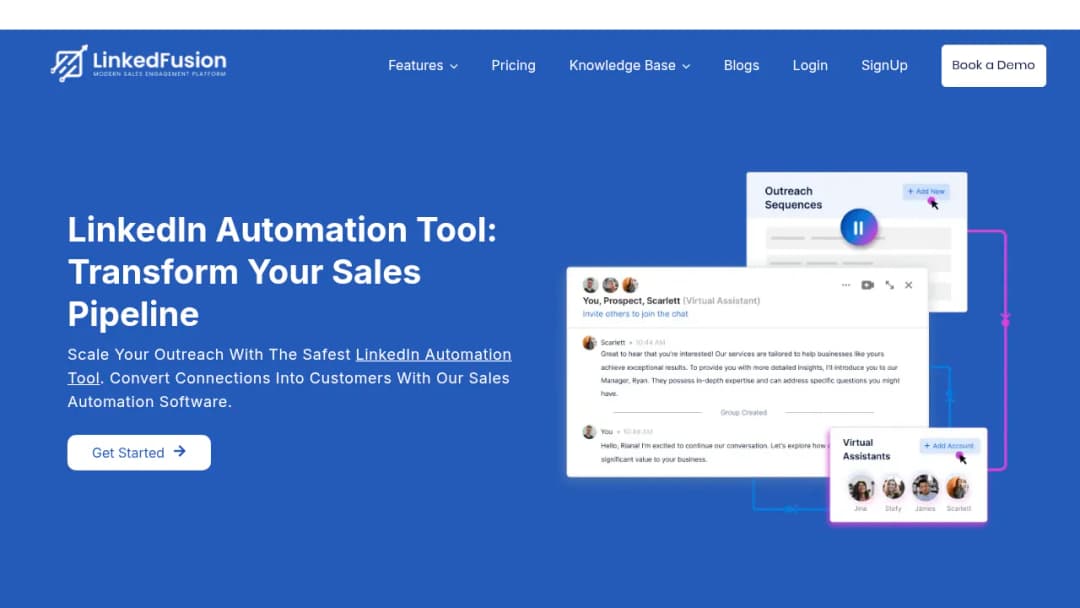Open the Blogs page
This screenshot has height=608, width=1080.
(x=741, y=65)
